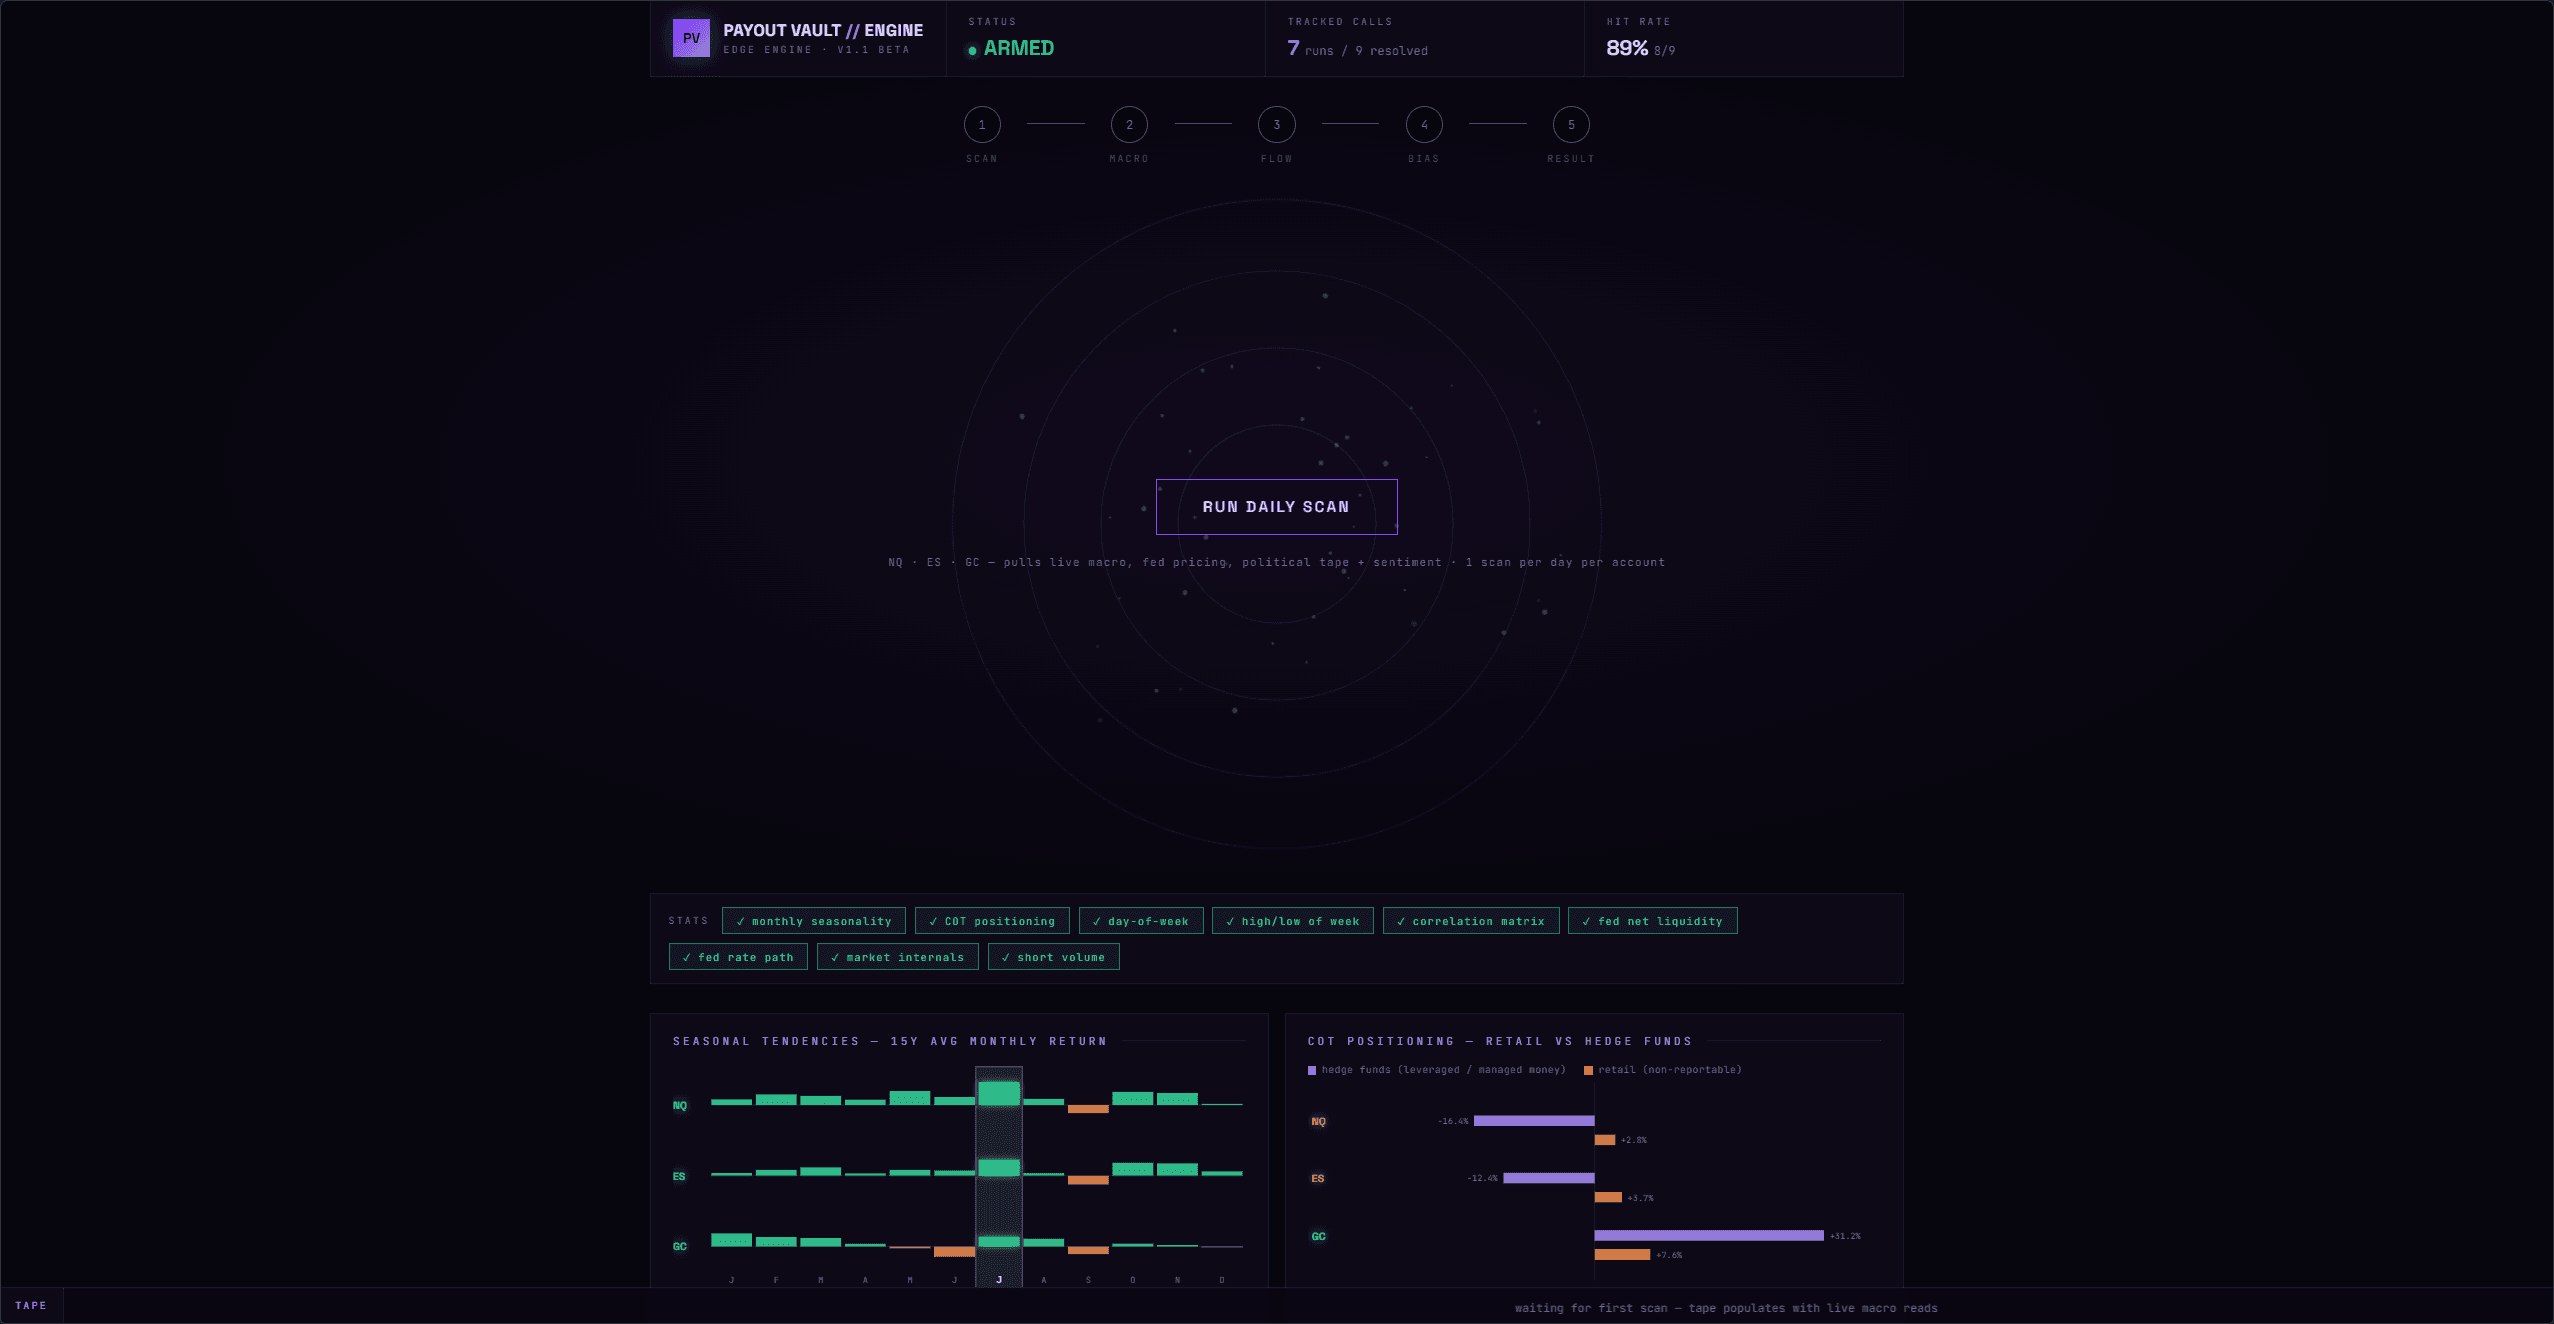Screen dimensions: 2554x1324
Task: Click the COT POSITIONING panel heading
Action: pos(1500,1041)
